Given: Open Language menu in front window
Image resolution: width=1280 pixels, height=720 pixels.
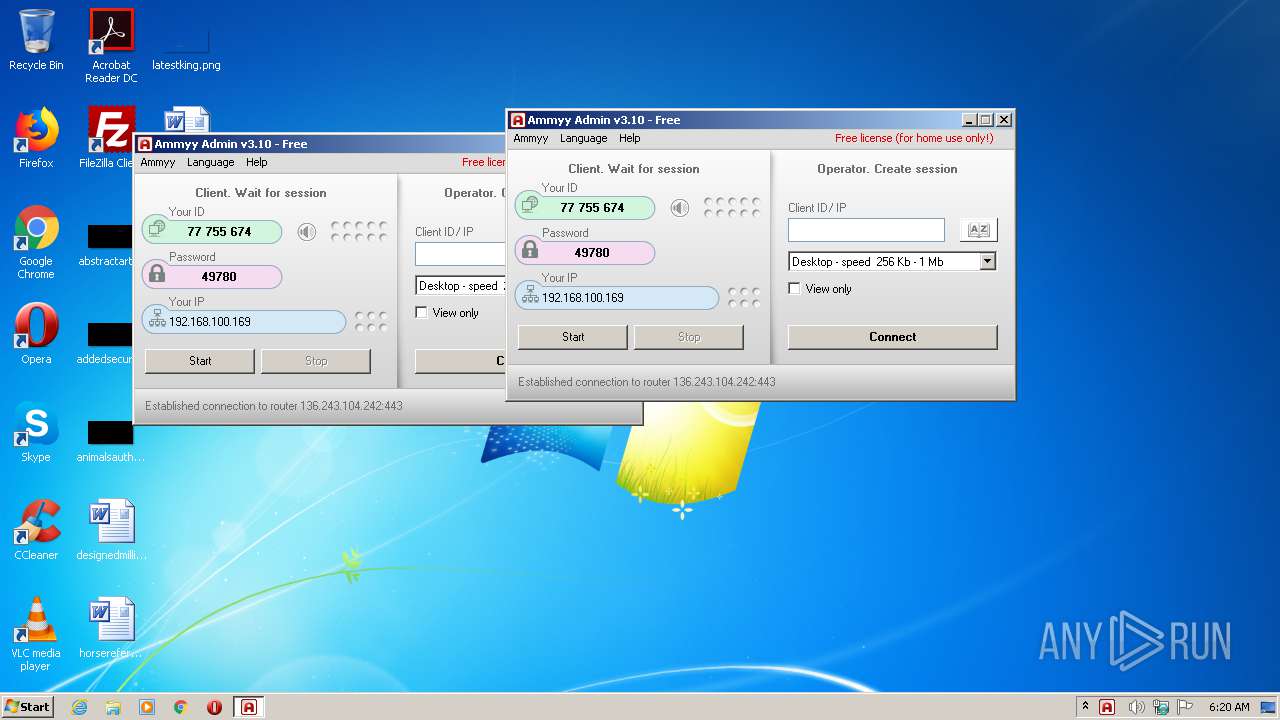Looking at the screenshot, I should pos(583,139).
